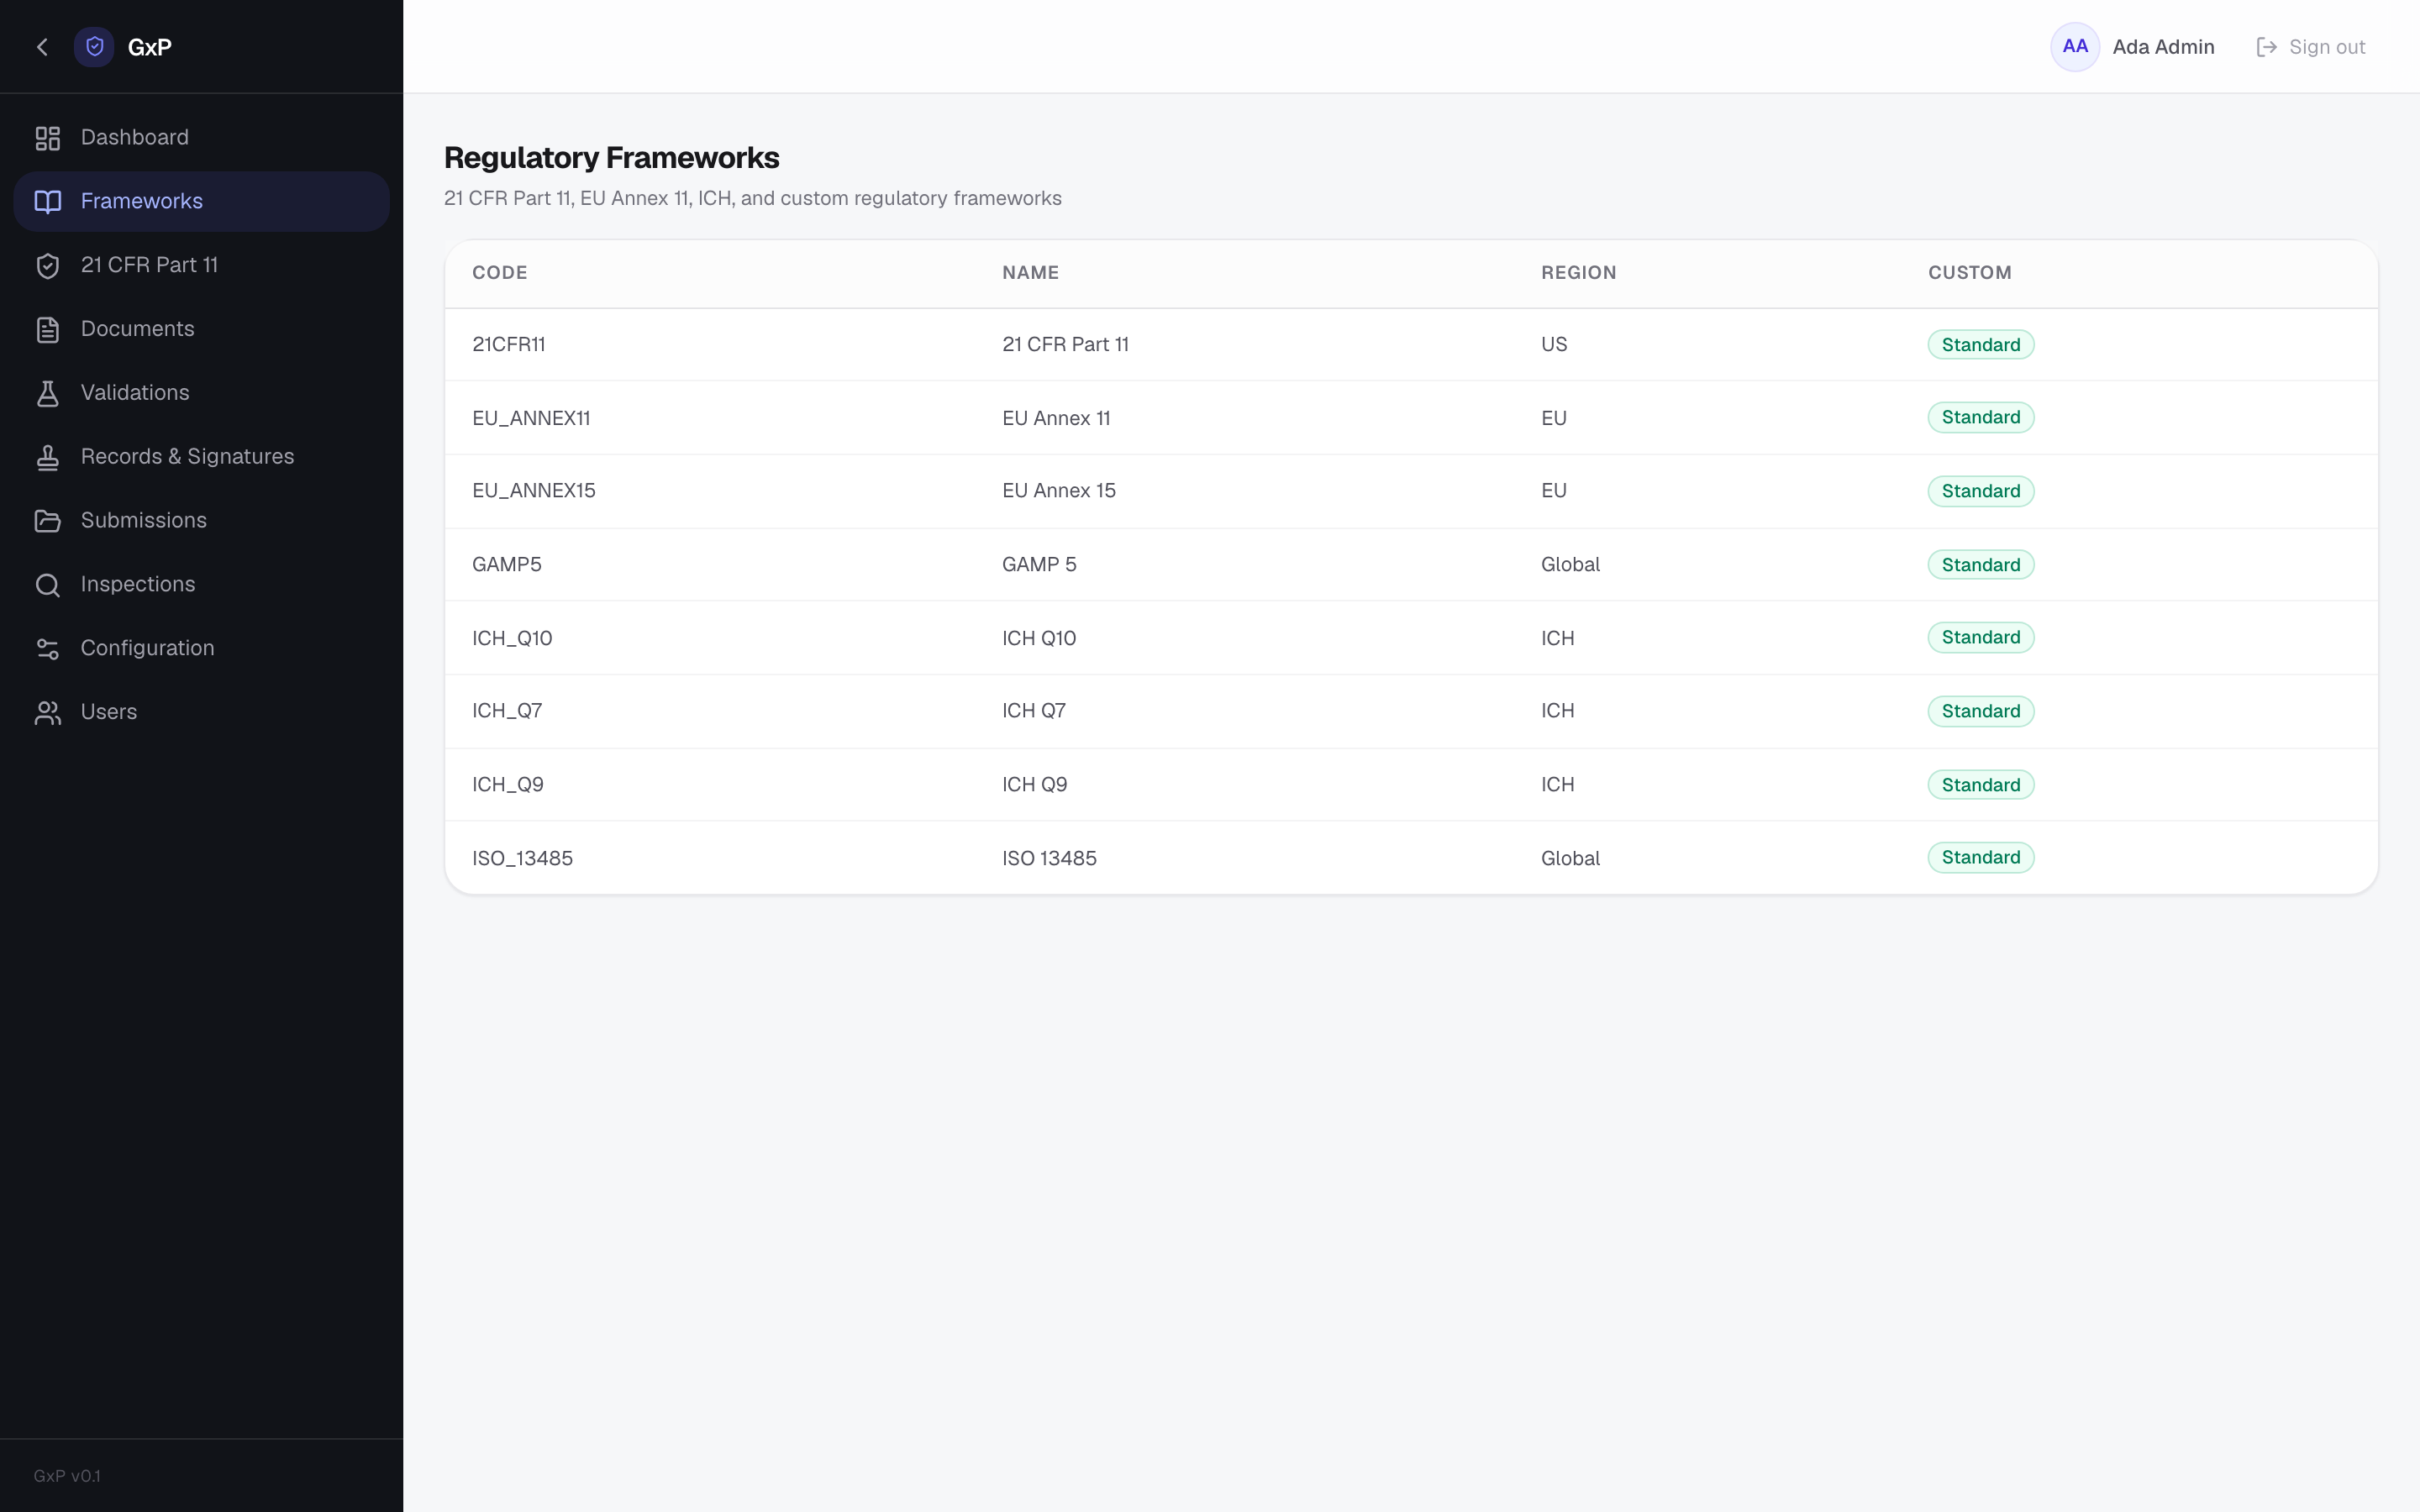
Task: Click the ICH Q9 name cell
Action: (1035, 785)
